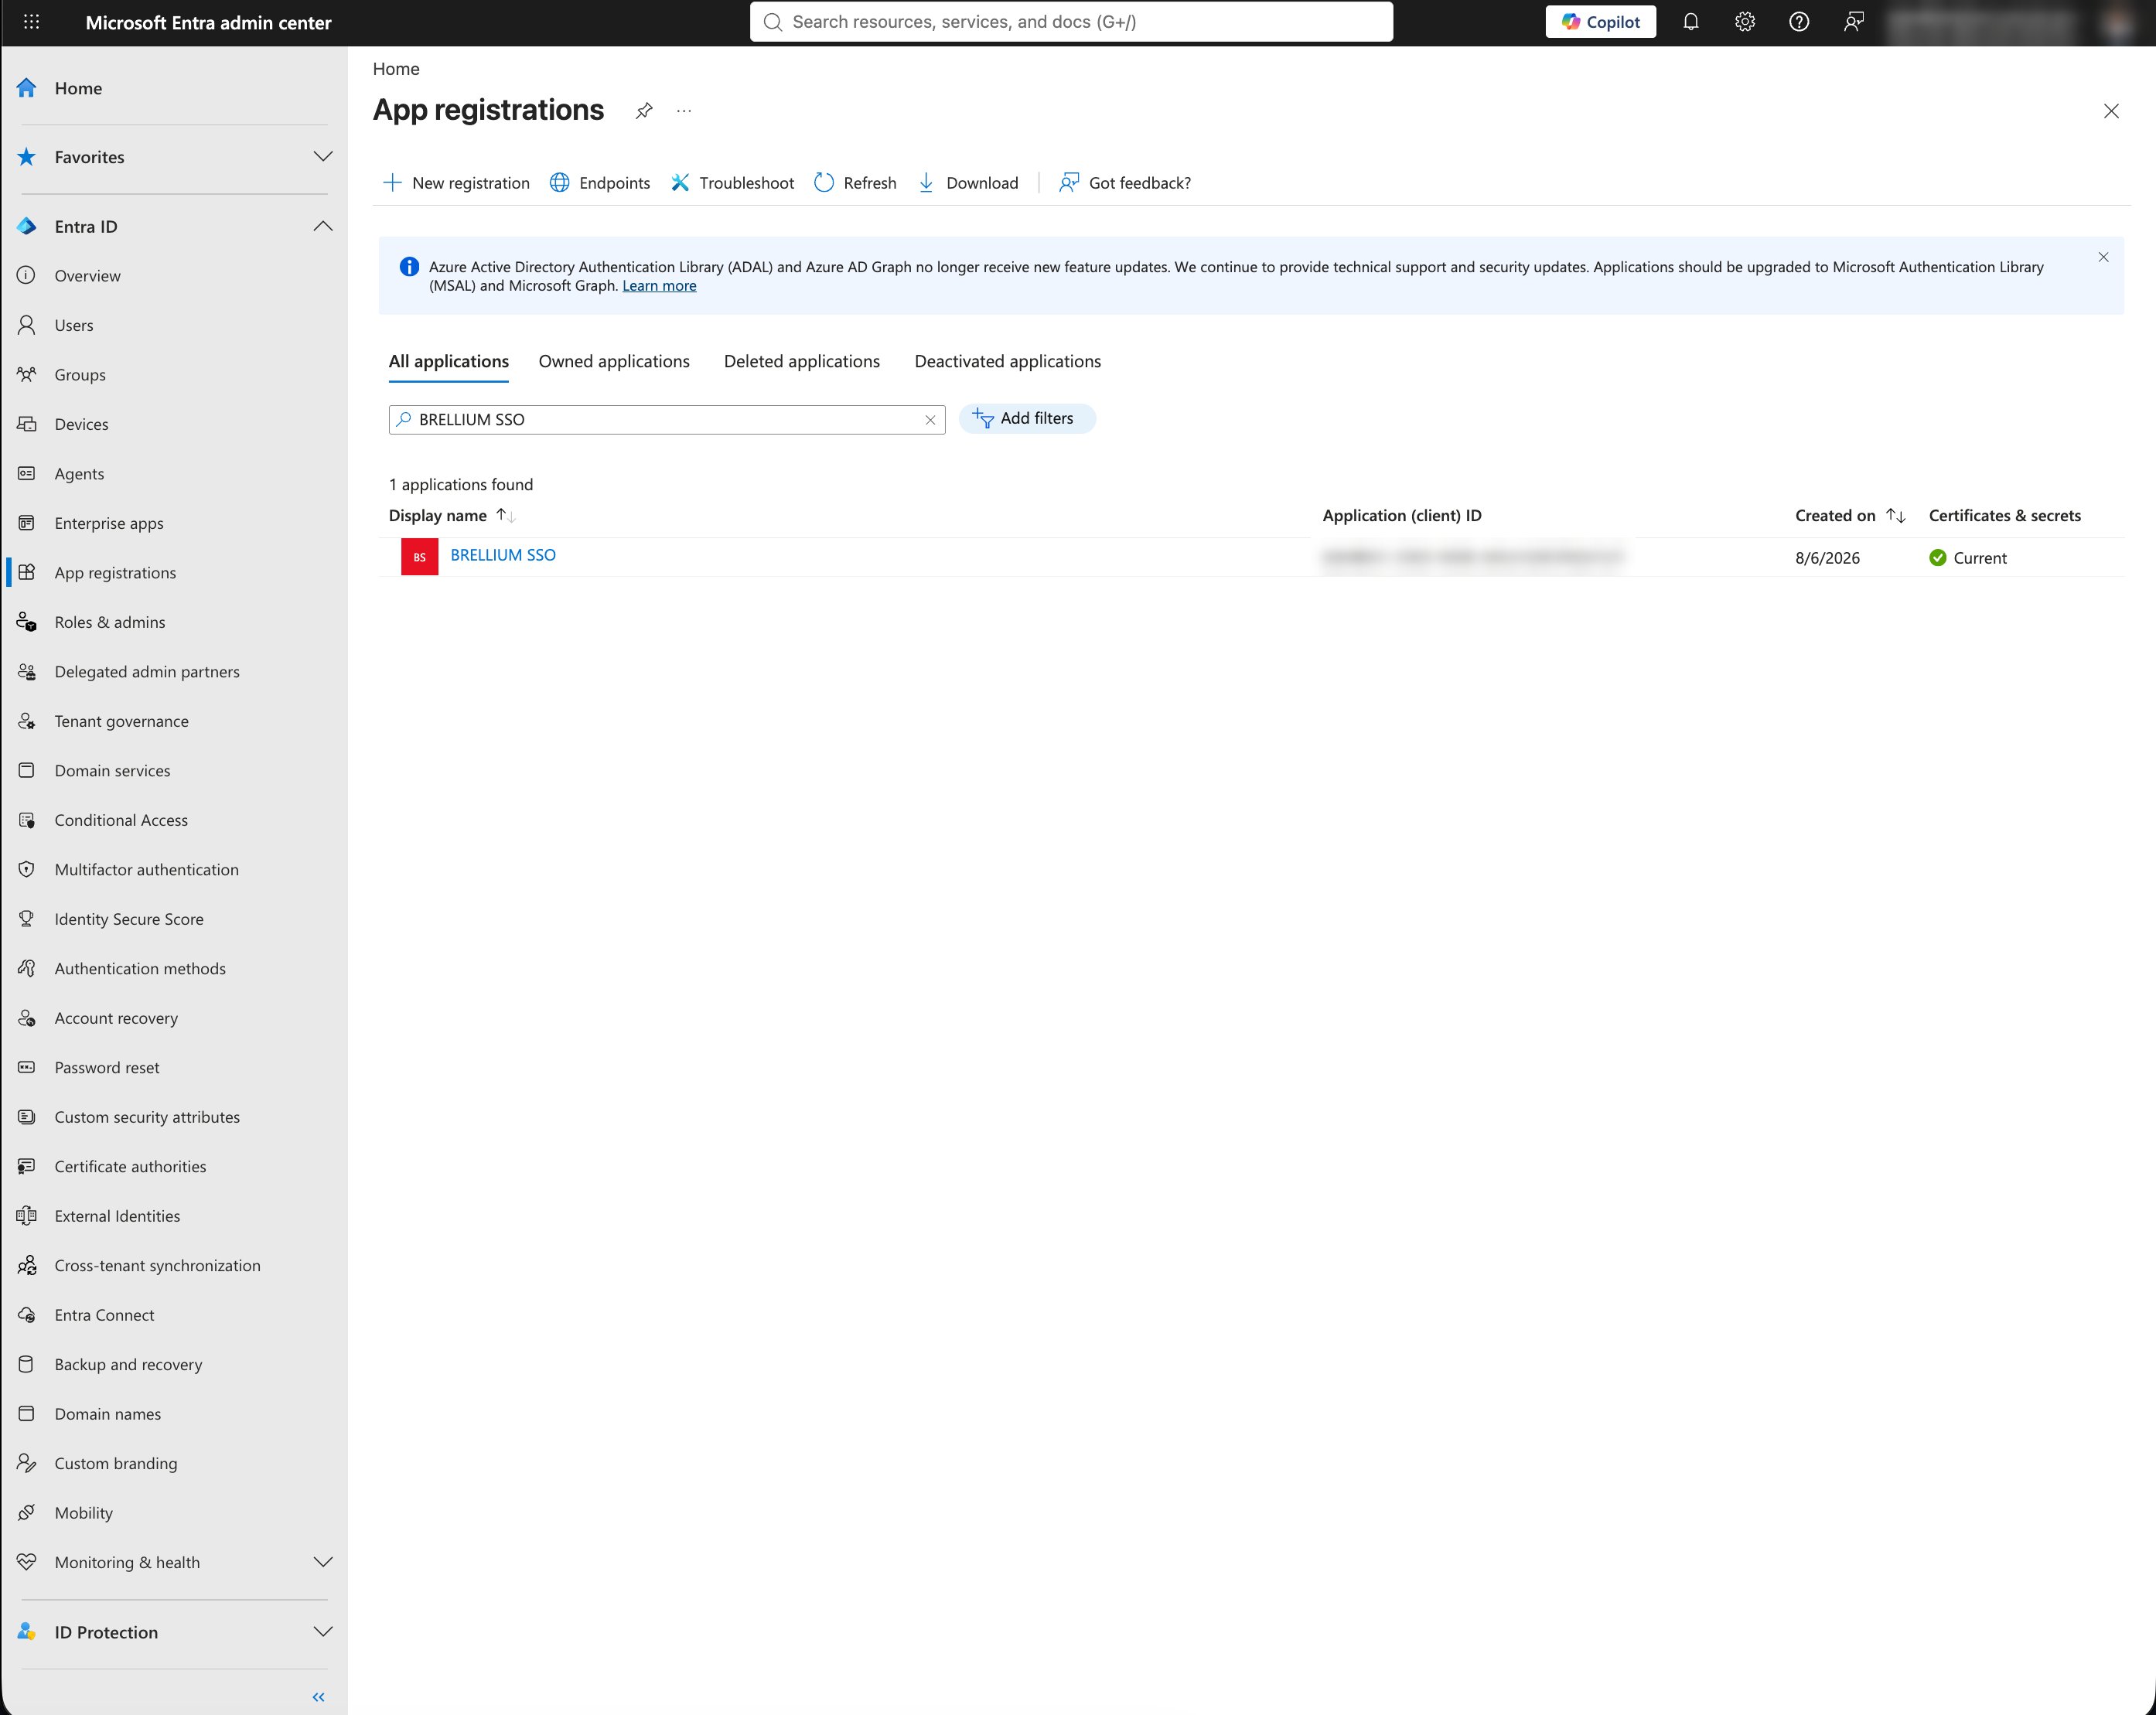
Task: Open Multifactor authentication in the sidebar
Action: coord(146,870)
